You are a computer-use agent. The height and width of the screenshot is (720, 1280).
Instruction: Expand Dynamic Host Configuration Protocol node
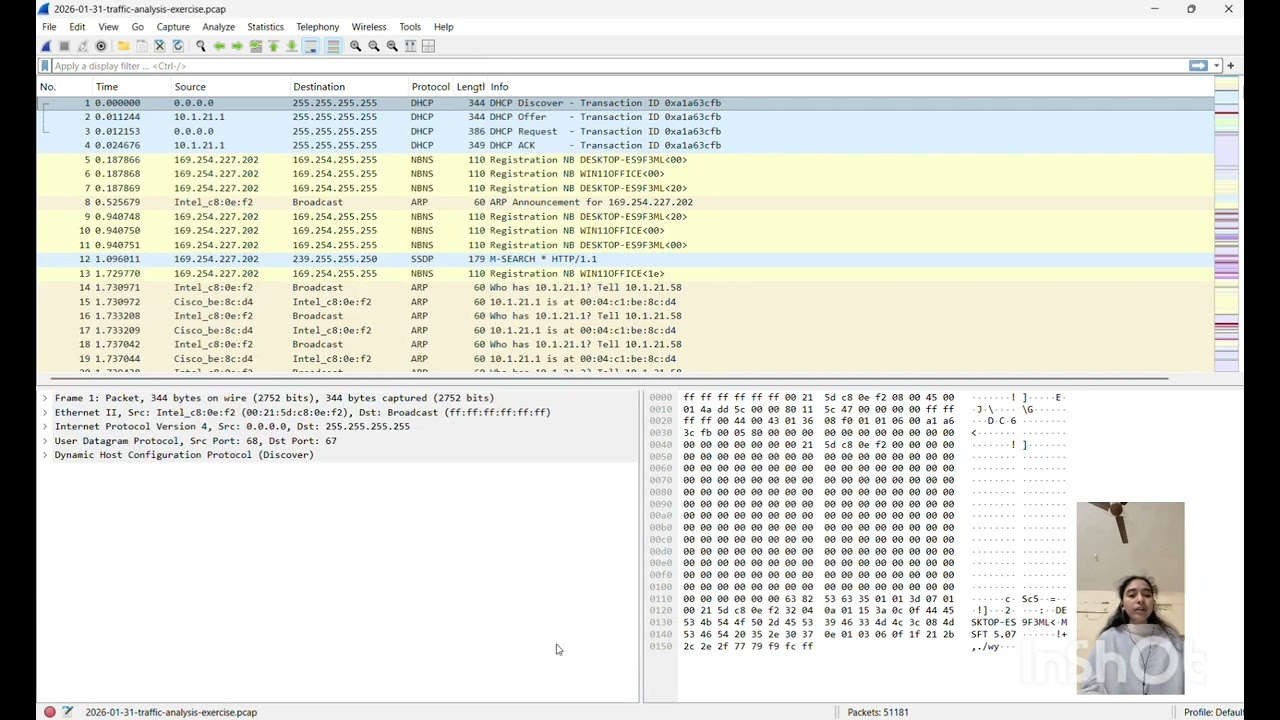[x=45, y=455]
